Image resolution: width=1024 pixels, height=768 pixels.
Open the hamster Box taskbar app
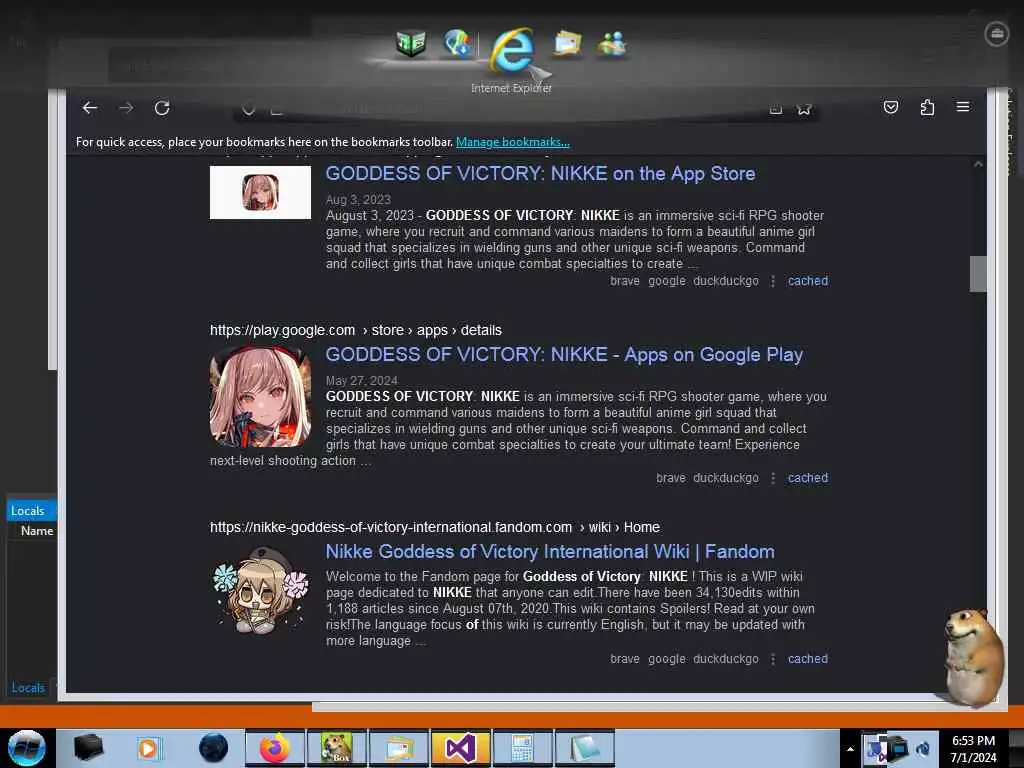tap(337, 748)
